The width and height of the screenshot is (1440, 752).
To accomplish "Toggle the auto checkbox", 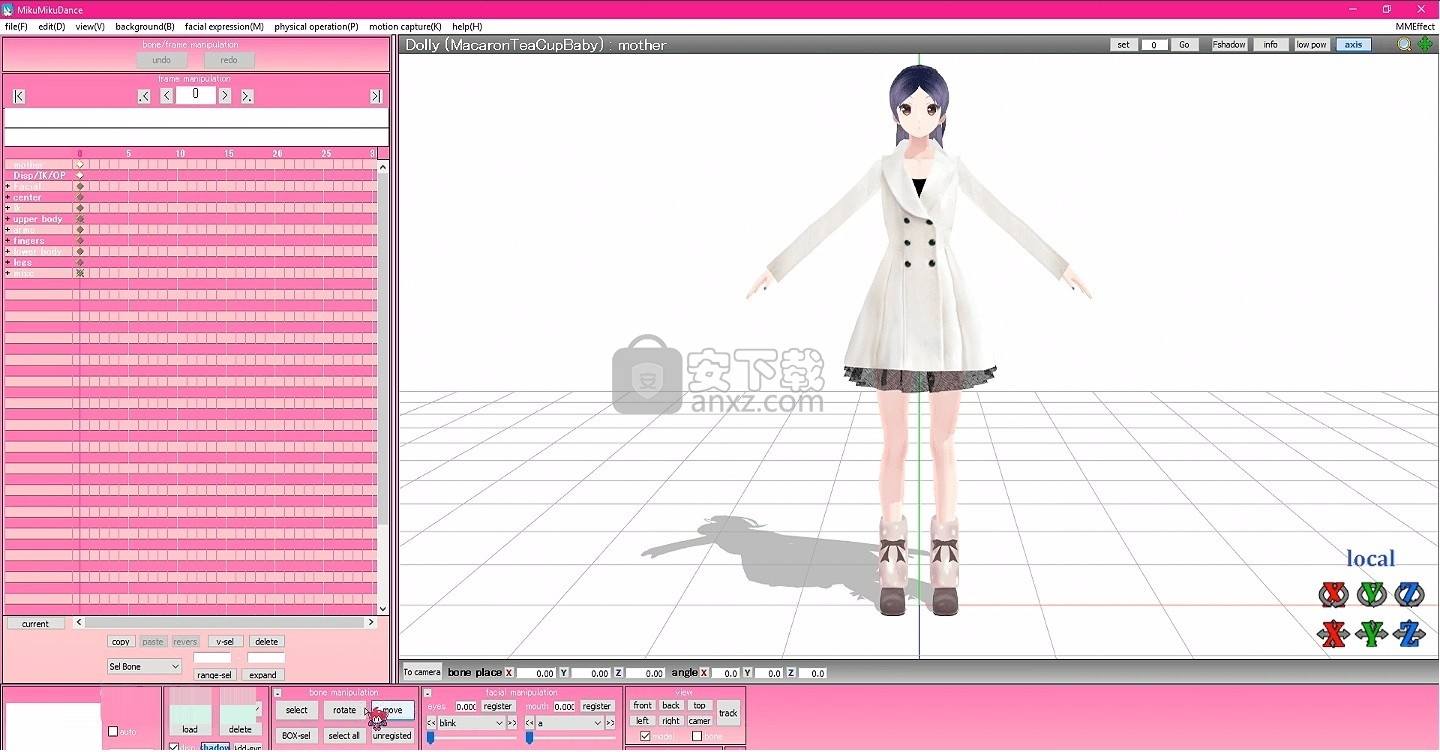I will pos(113,732).
